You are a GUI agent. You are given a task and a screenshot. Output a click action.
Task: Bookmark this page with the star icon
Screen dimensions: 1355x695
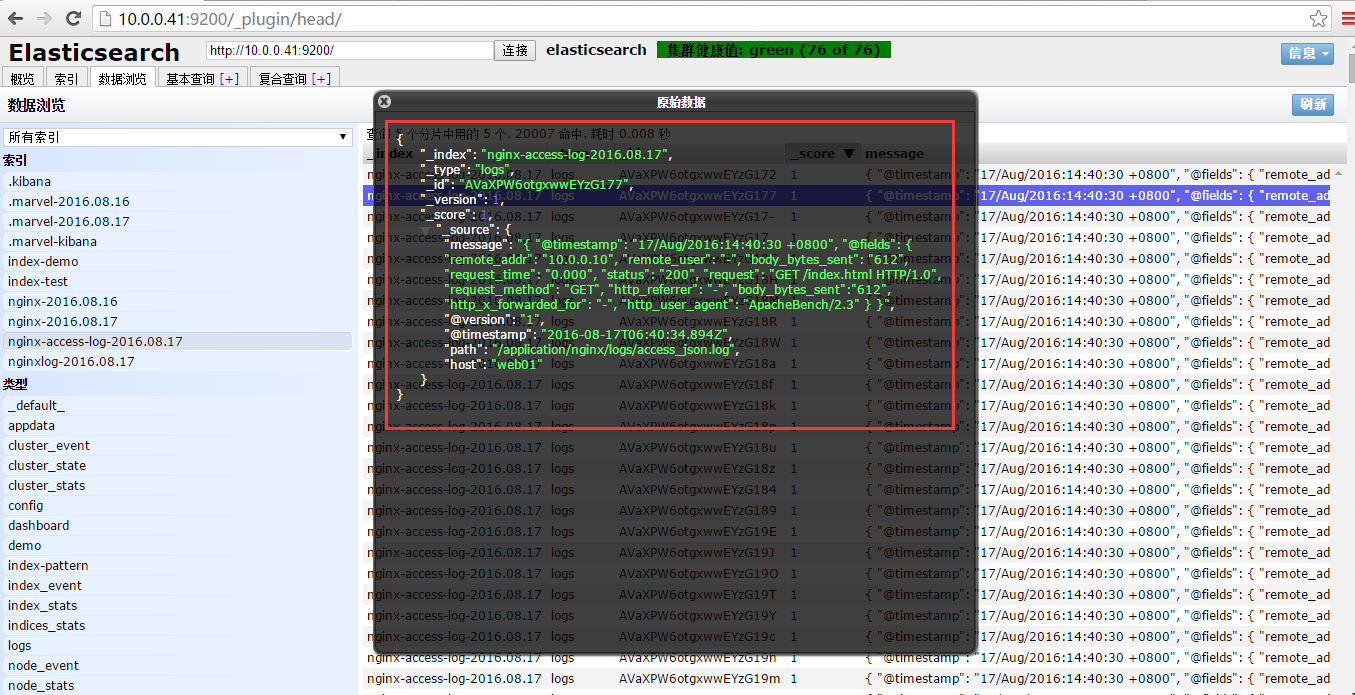(x=1320, y=19)
